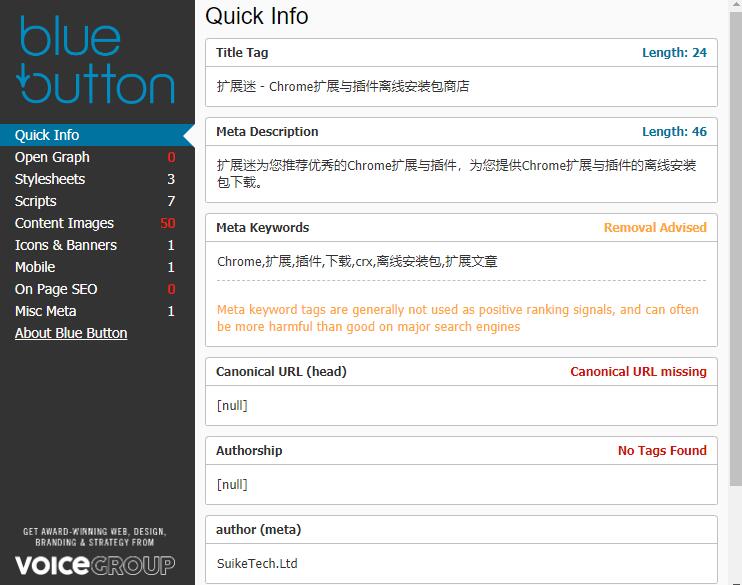Viewport: 742px width, 585px height.
Task: Click the Stylesheets count 3
Action: pos(171,179)
